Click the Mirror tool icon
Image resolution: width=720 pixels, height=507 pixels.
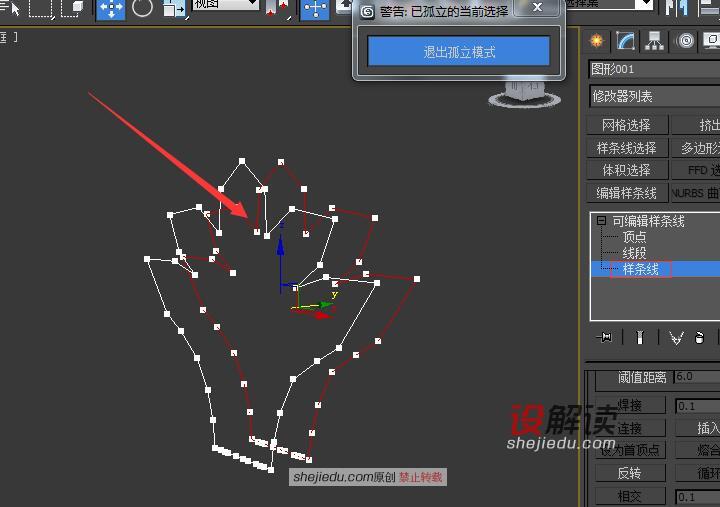(x=676, y=8)
